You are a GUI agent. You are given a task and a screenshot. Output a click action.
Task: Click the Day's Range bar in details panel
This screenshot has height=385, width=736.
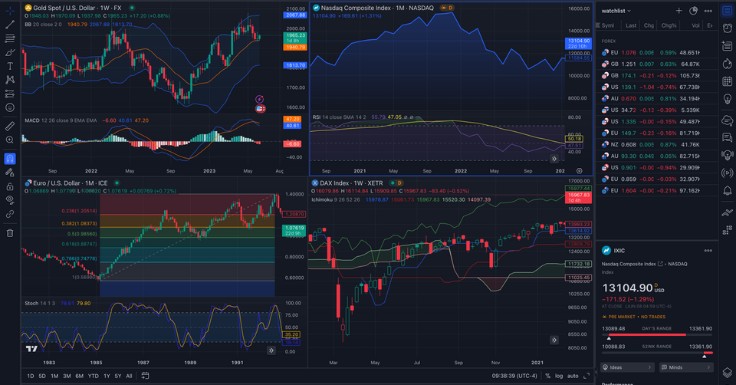click(657, 335)
